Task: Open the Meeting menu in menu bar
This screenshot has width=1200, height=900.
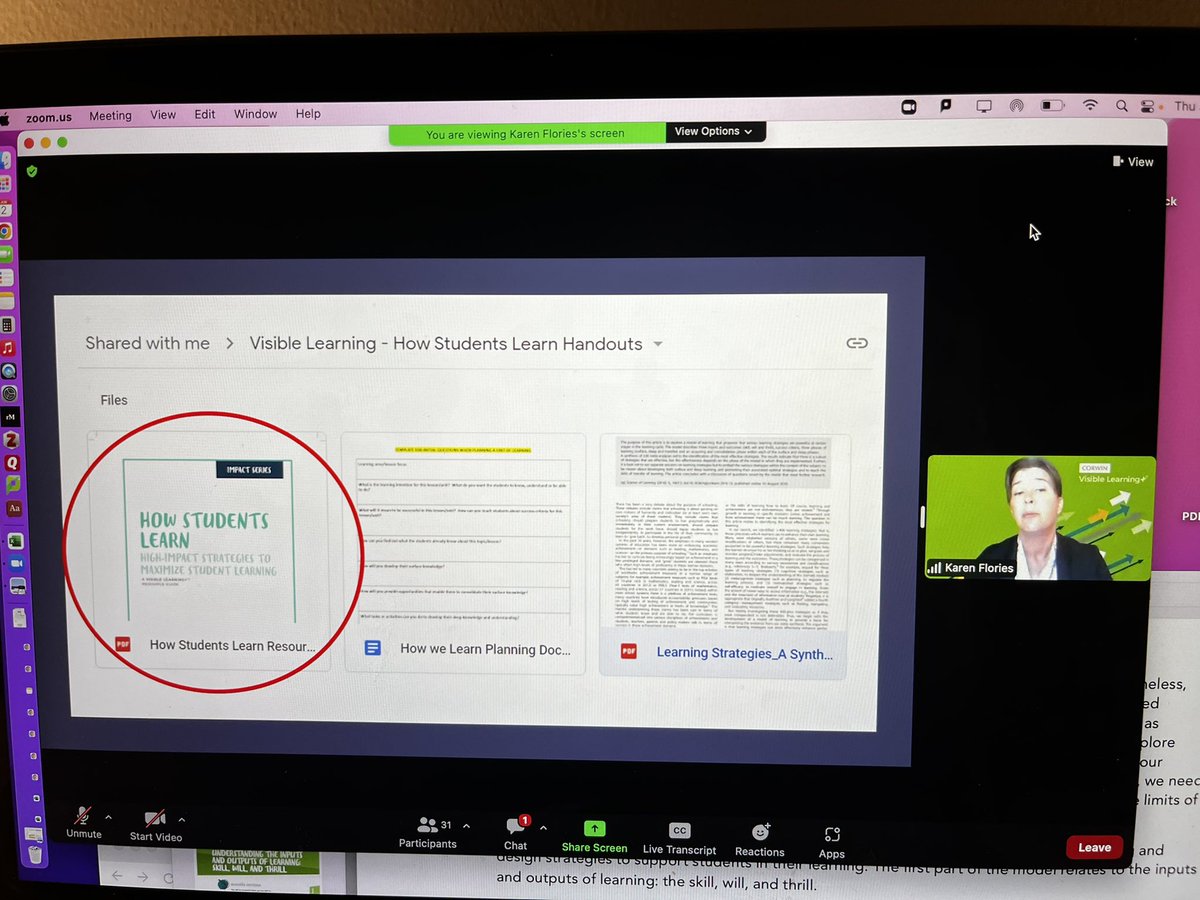Action: (110, 115)
